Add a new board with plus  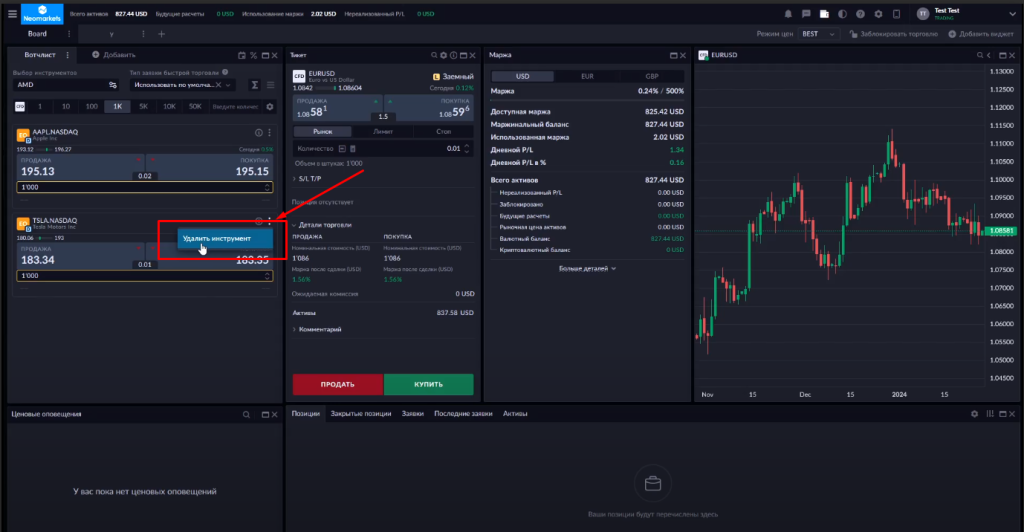161,34
